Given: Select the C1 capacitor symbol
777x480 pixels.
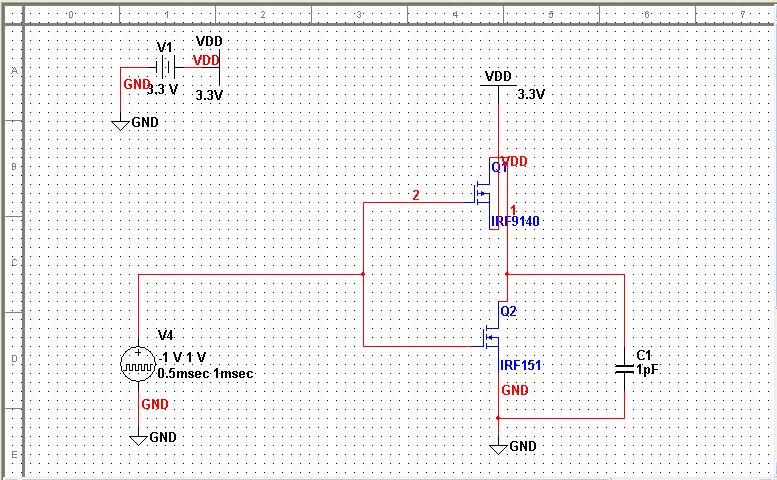Looking at the screenshot, I should 624,369.
